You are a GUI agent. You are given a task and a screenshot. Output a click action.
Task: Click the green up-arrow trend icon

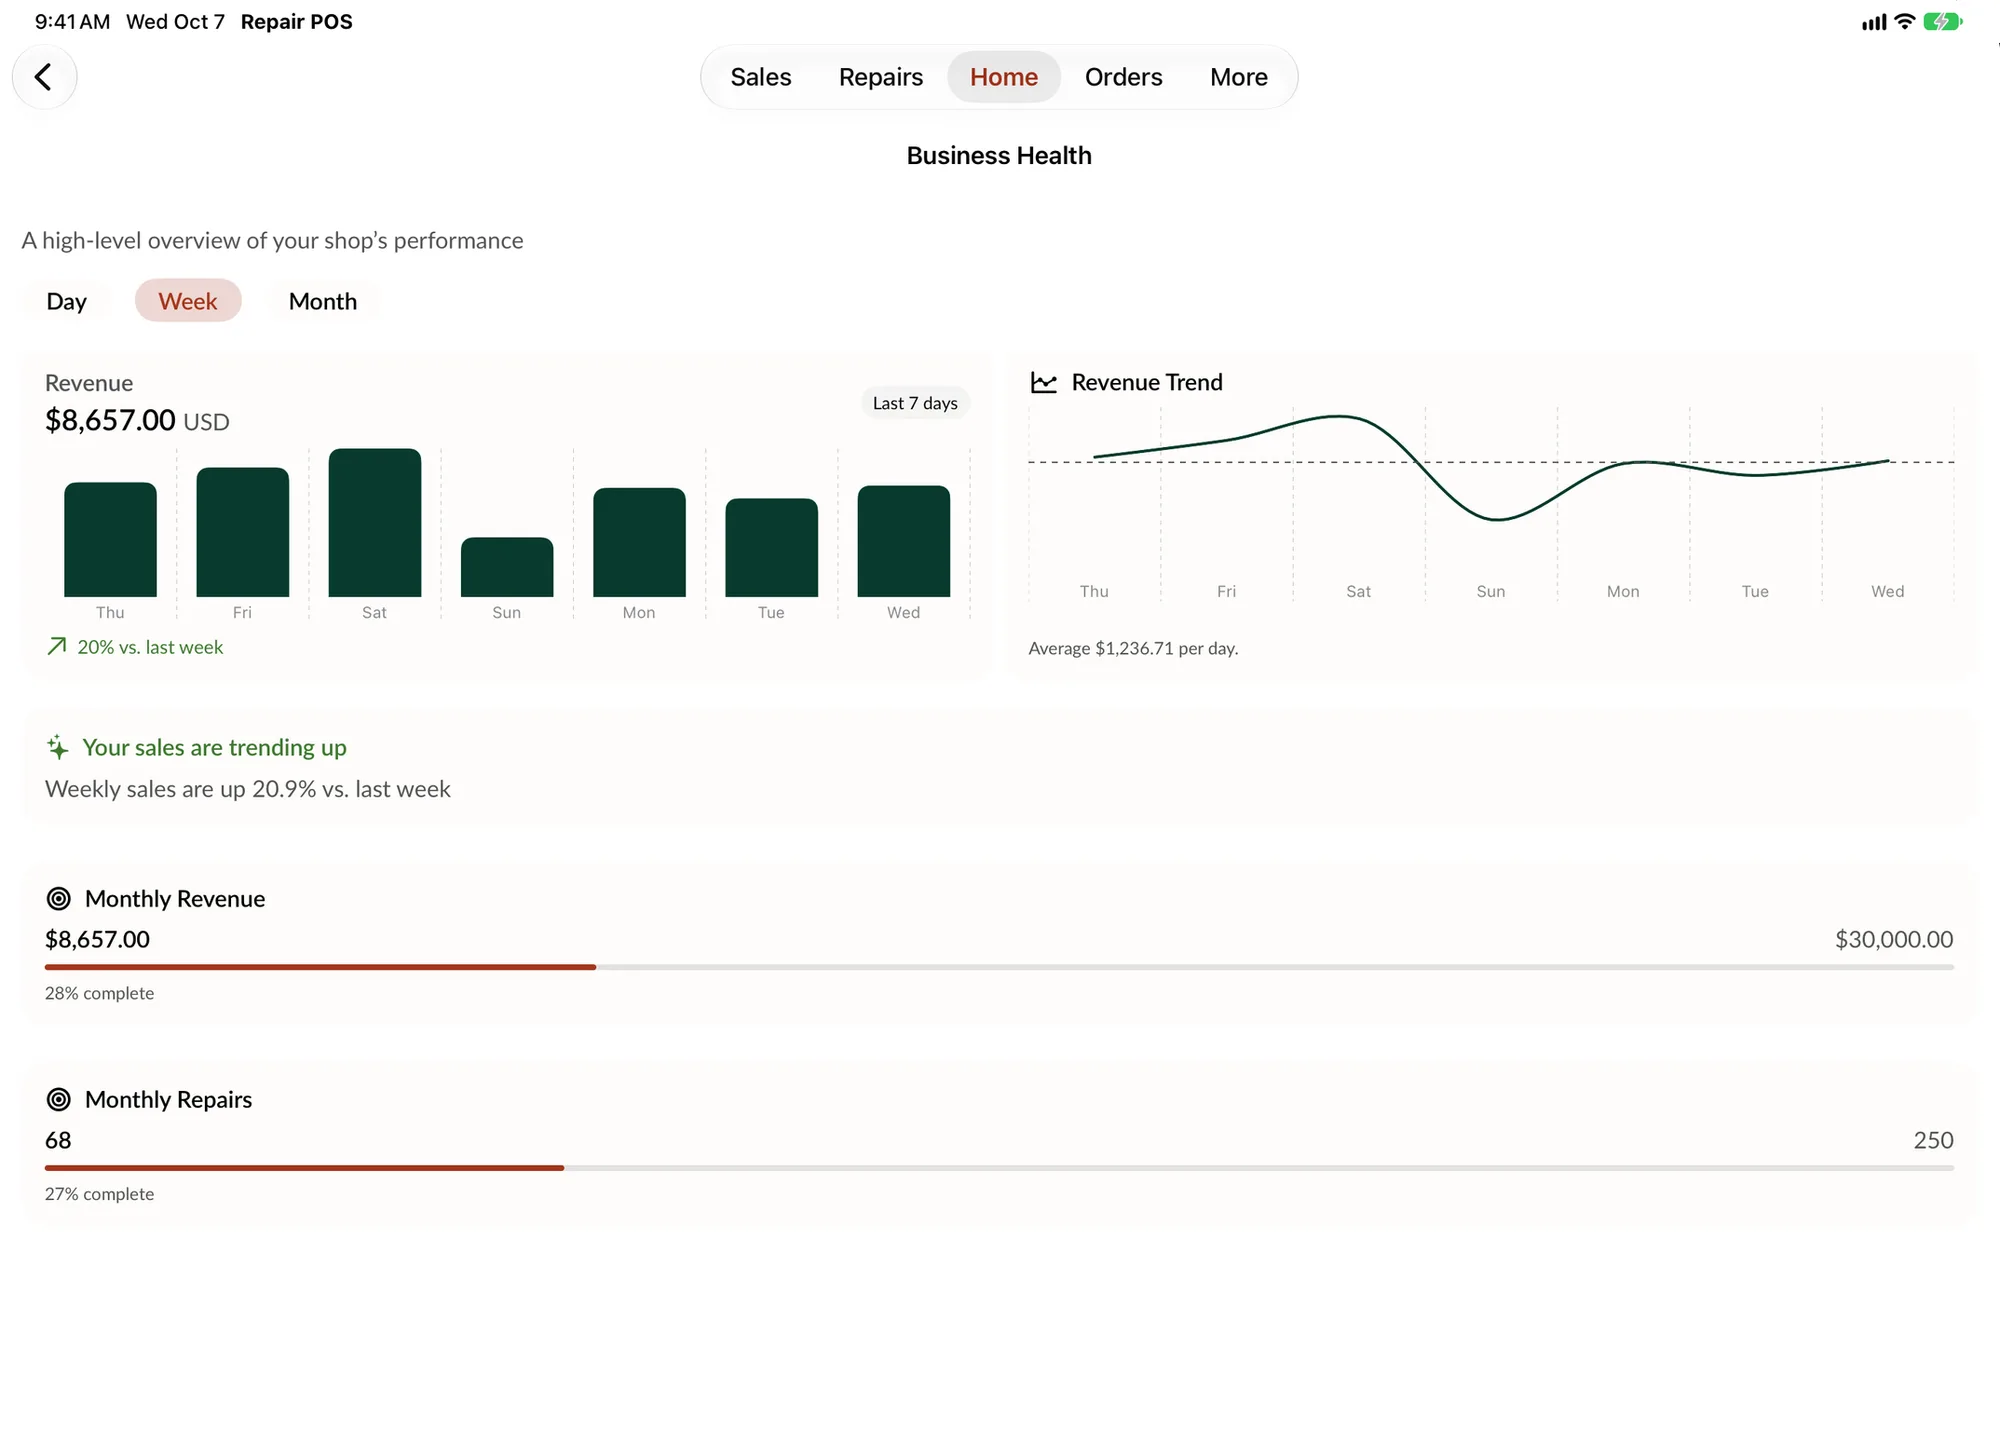57,647
